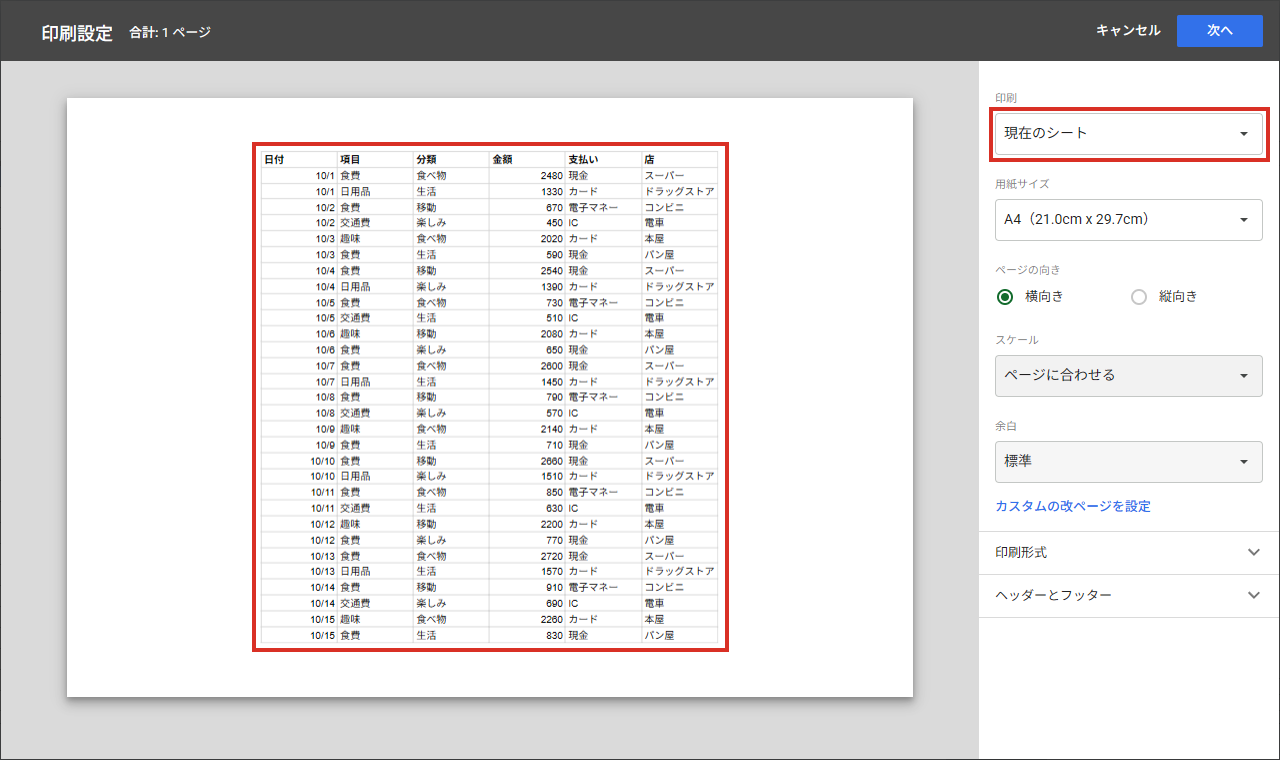Viewport: 1280px width, 760px height.
Task: Click the 項目 header cell in preview
Action: click(x=375, y=159)
